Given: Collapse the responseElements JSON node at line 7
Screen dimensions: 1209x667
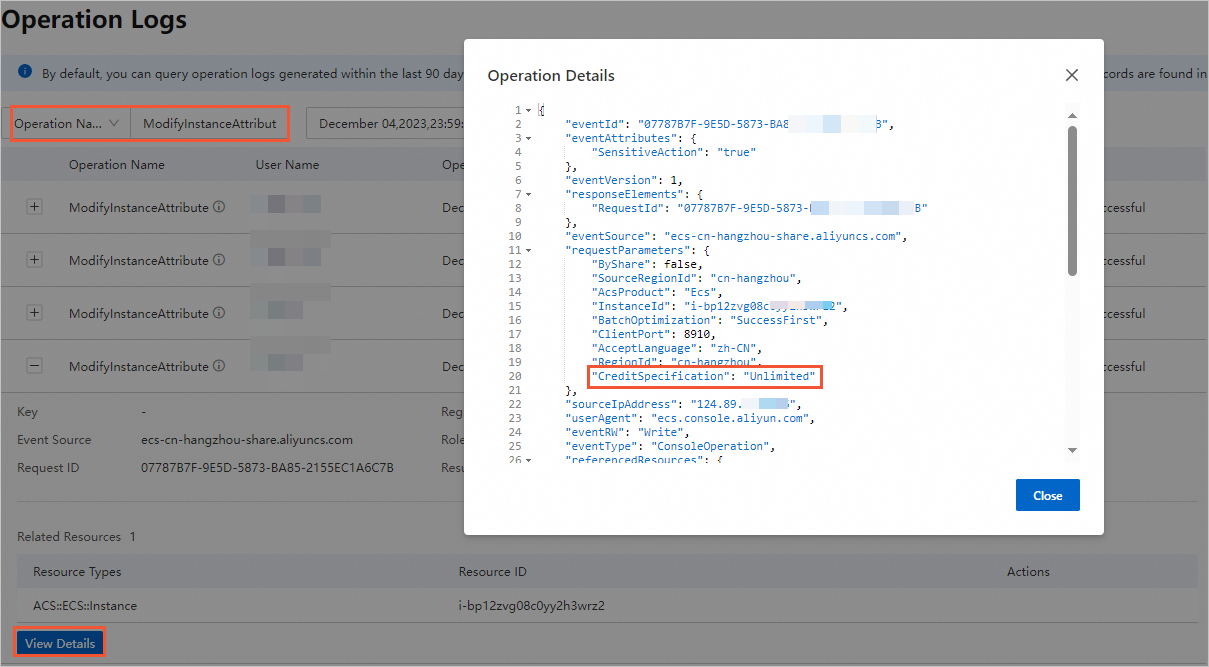Looking at the screenshot, I should tap(528, 194).
